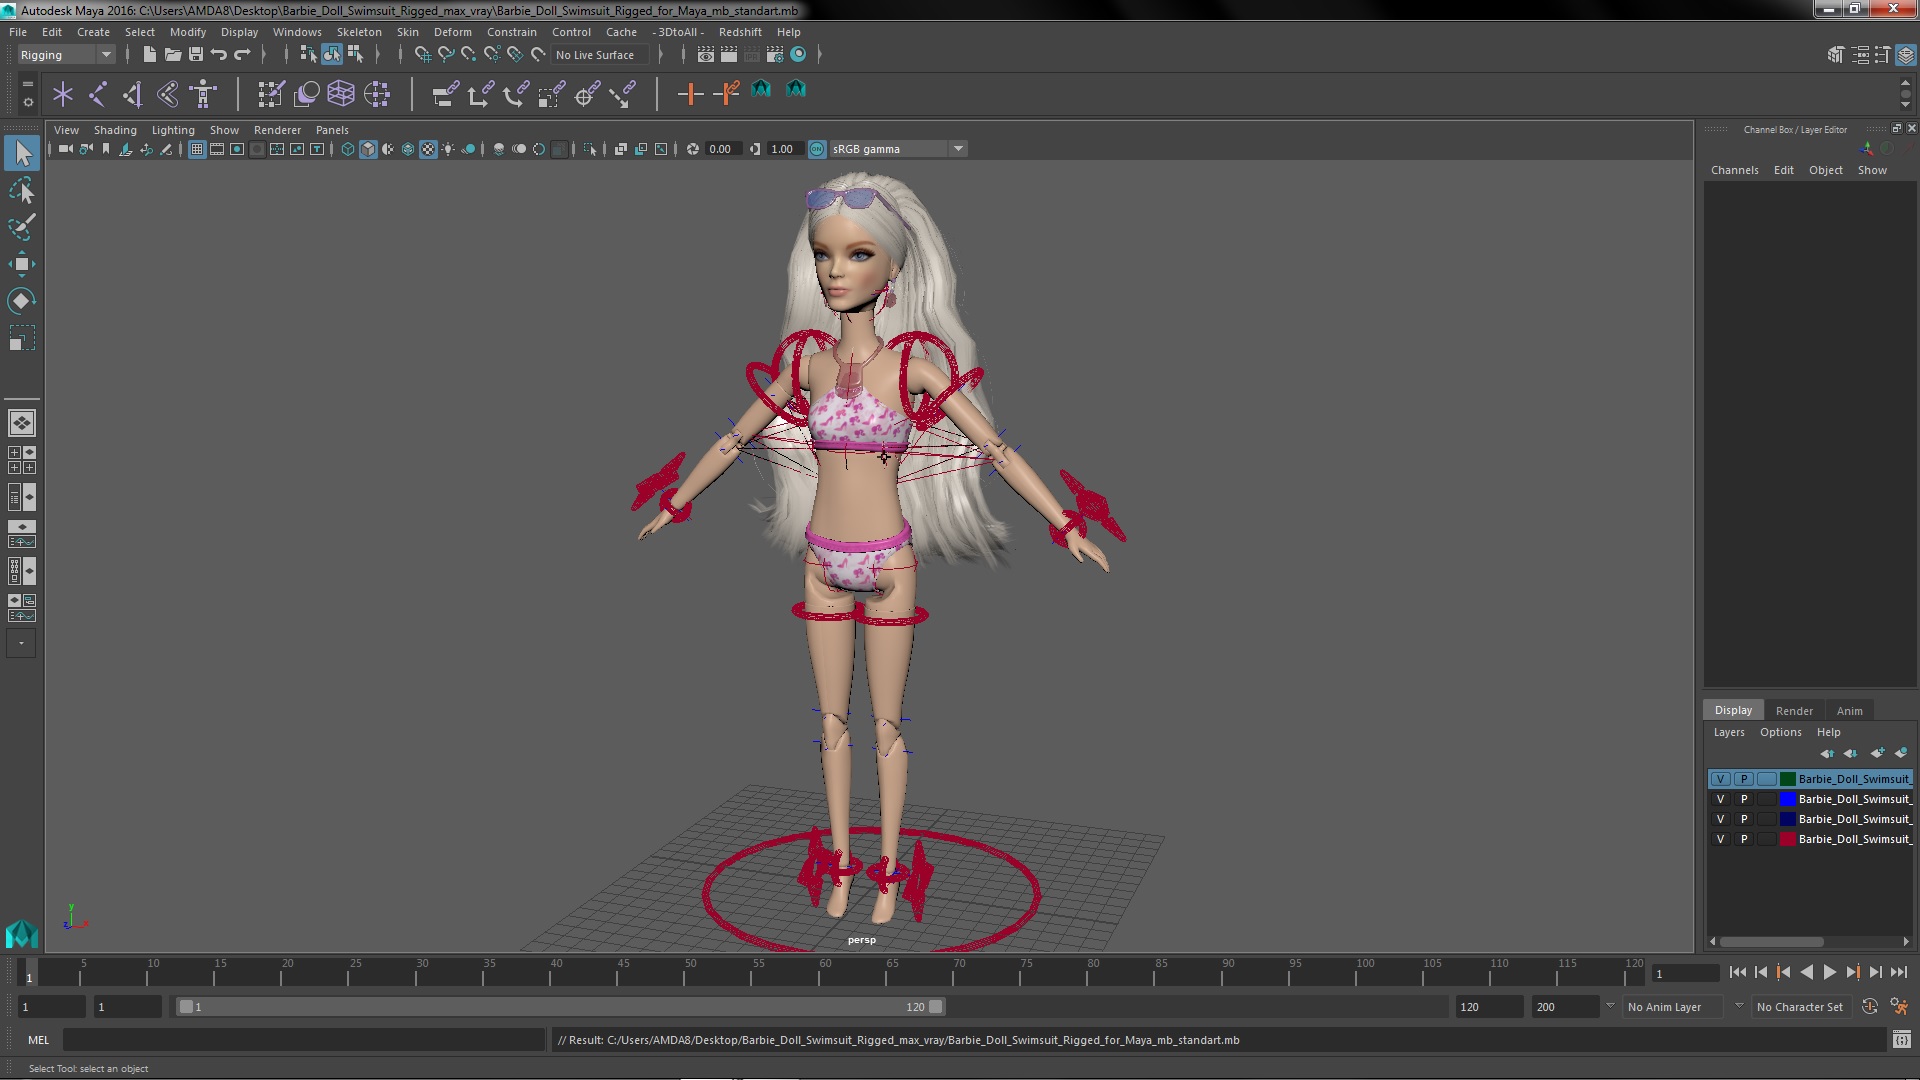Click the orange Set Key shelf icon
Viewport: 1920px width, 1080px height.
tap(690, 94)
